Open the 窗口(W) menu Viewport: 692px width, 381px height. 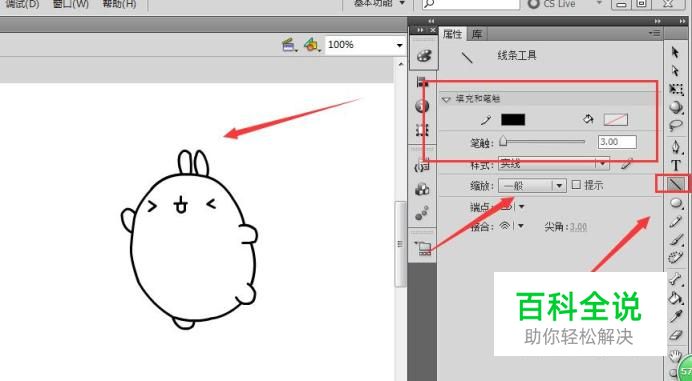click(x=71, y=4)
